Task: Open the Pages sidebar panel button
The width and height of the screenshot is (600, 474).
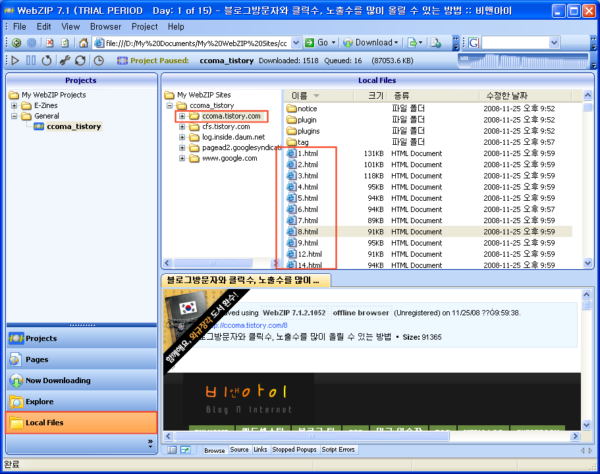Action: click(x=82, y=359)
